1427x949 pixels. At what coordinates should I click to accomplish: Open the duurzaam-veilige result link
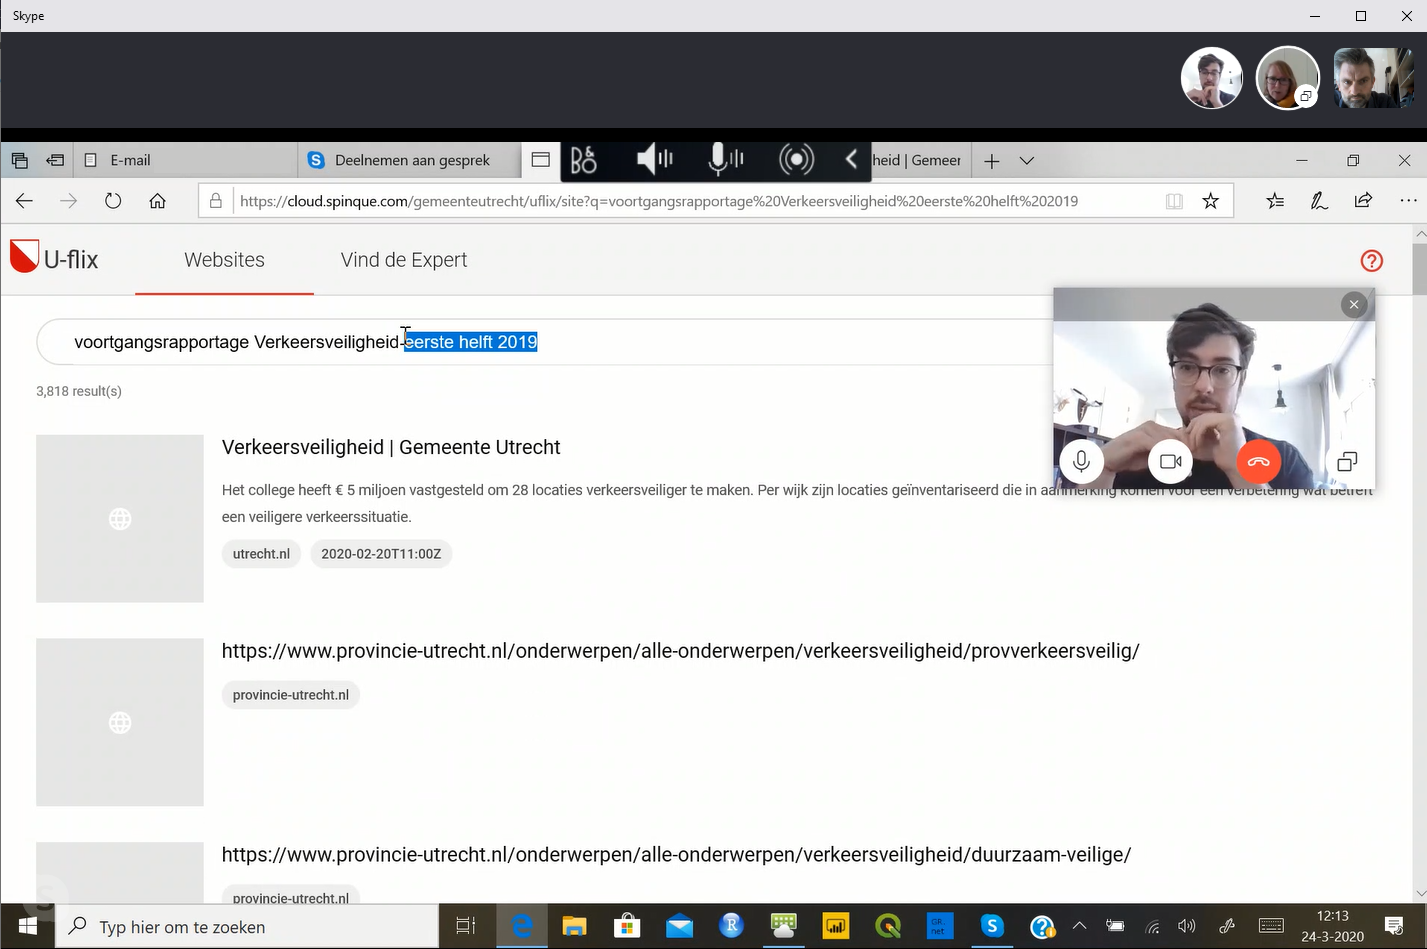pyautogui.click(x=676, y=855)
